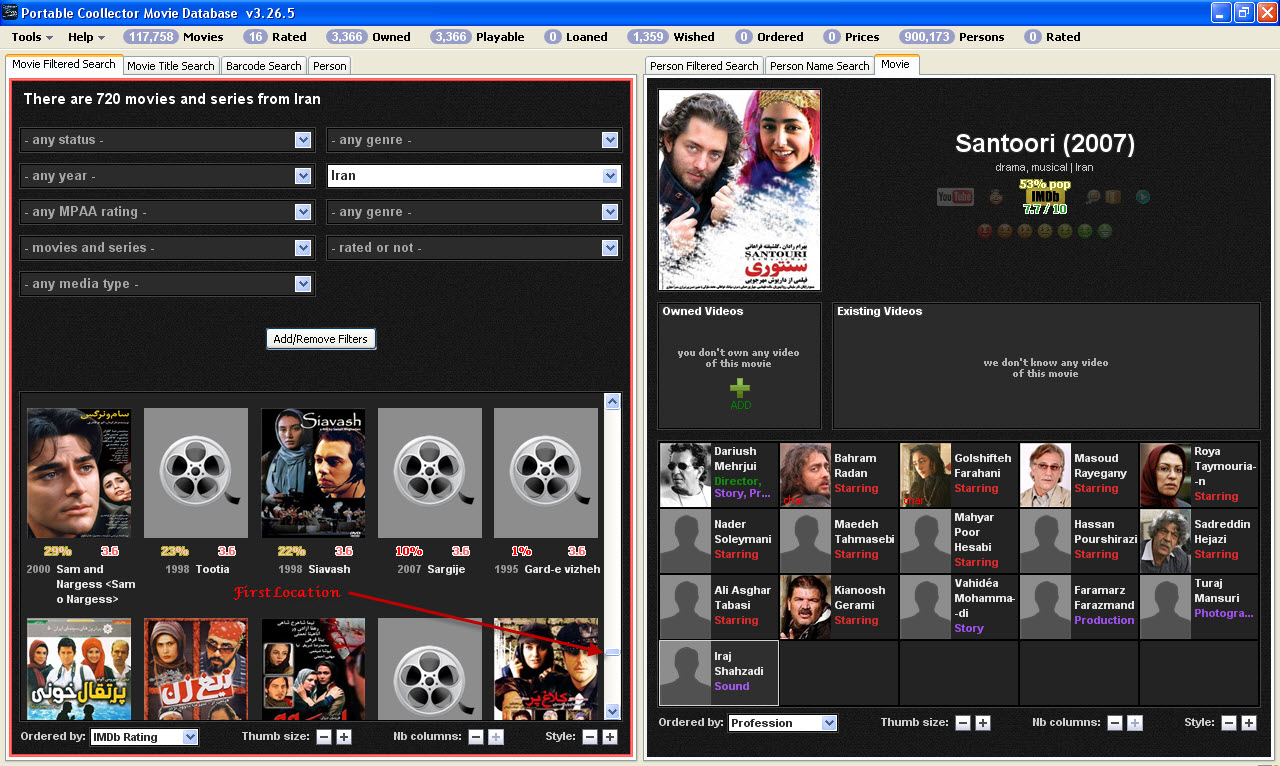
Task: Select Bahram Radan cast card
Action: coord(839,475)
